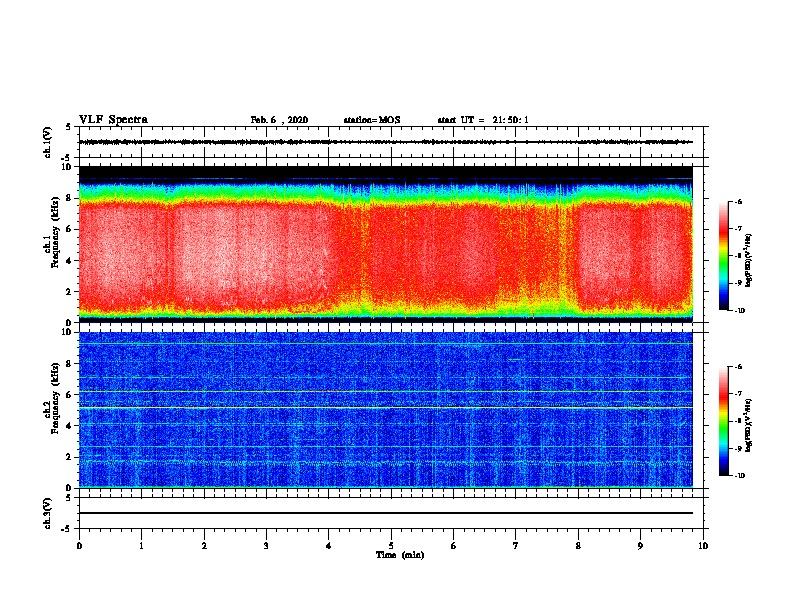Click the "Time (min)" x-axis label
The height and width of the screenshot is (612, 792).
400,555
